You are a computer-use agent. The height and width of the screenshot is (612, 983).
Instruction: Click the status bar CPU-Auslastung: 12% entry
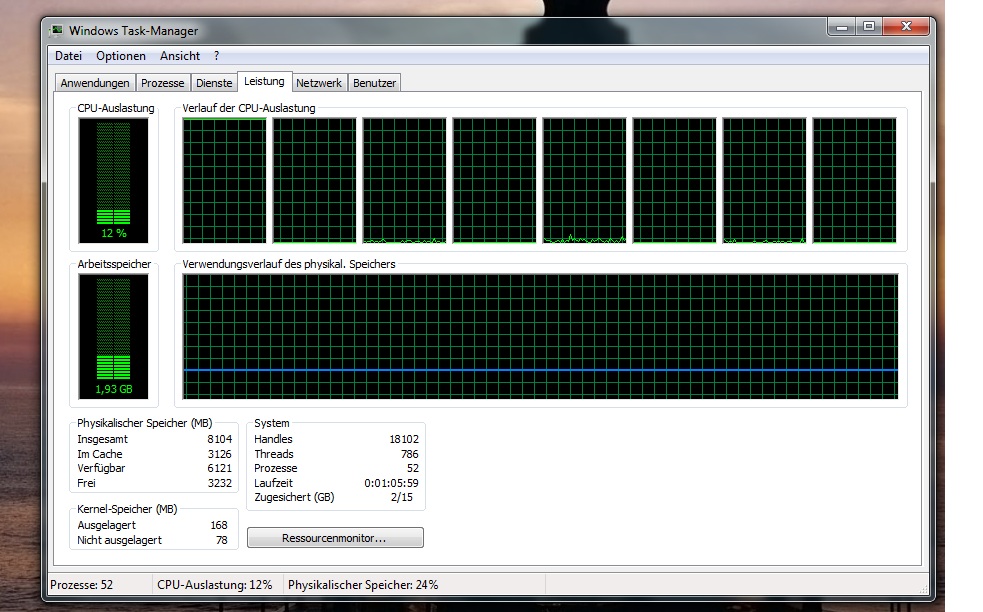coord(215,585)
